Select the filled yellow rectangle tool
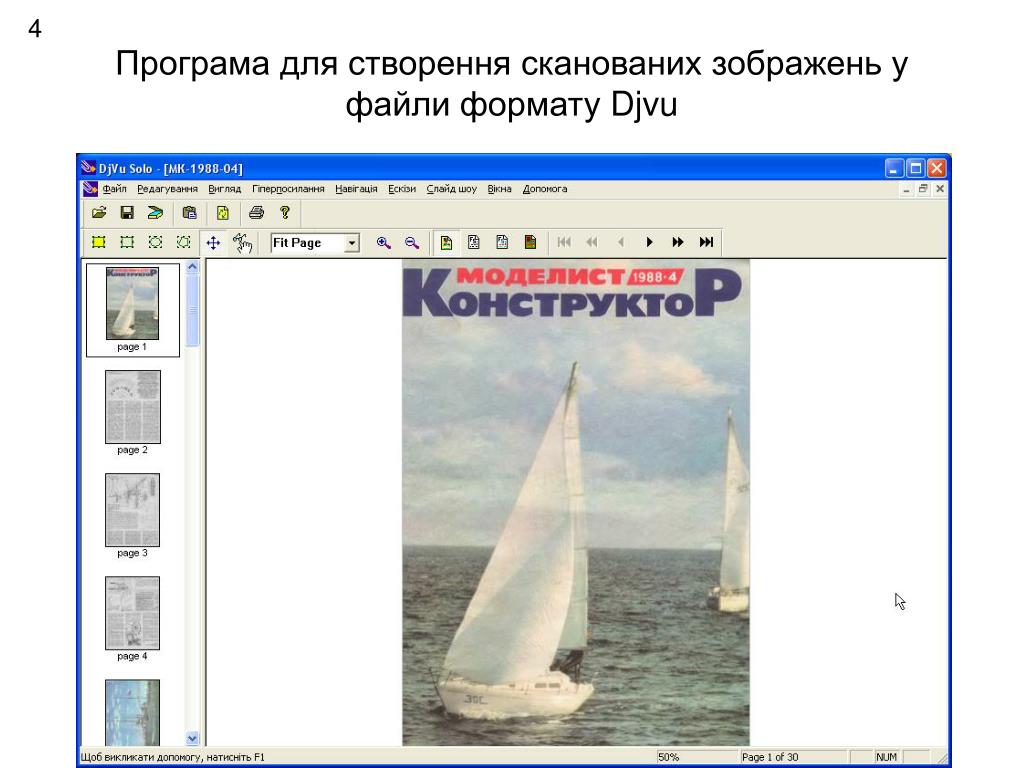This screenshot has height=768, width=1024. [99, 242]
